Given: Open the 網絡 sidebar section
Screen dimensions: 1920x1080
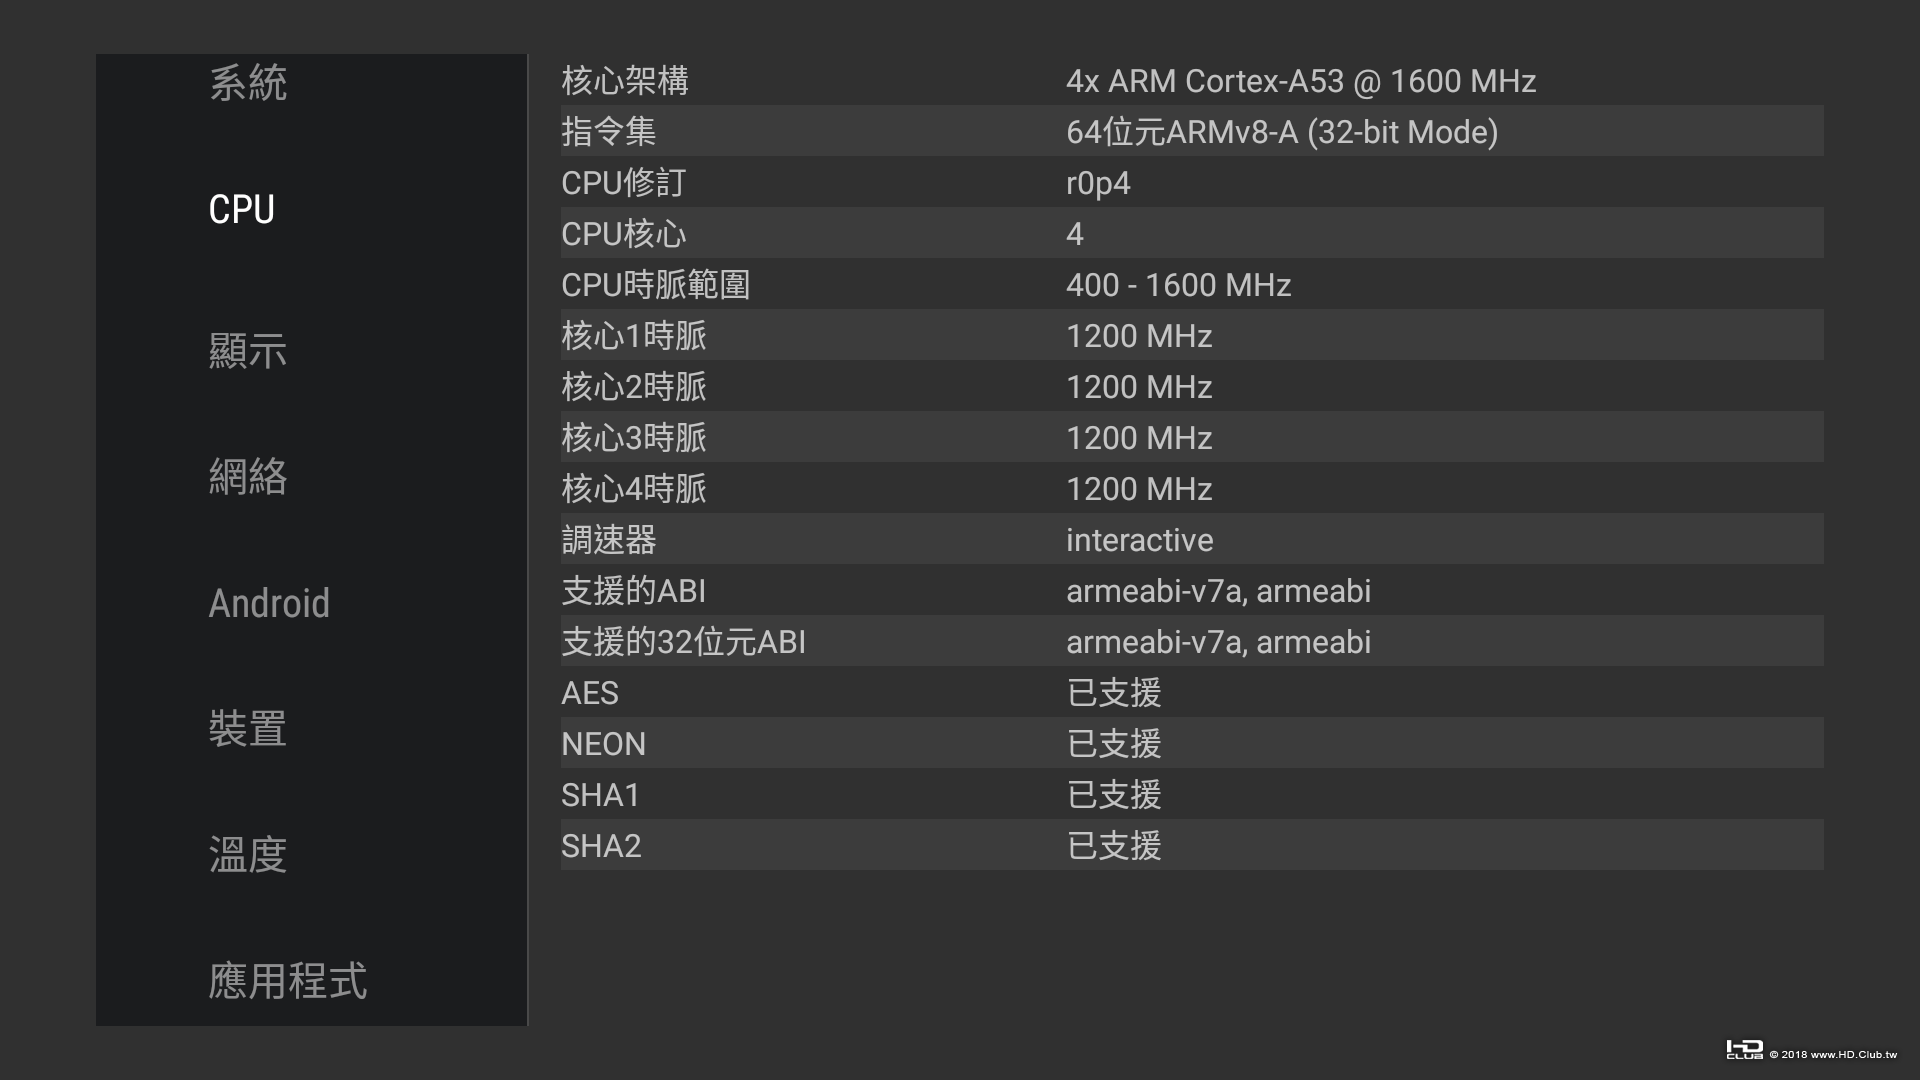Looking at the screenshot, I should point(248,477).
